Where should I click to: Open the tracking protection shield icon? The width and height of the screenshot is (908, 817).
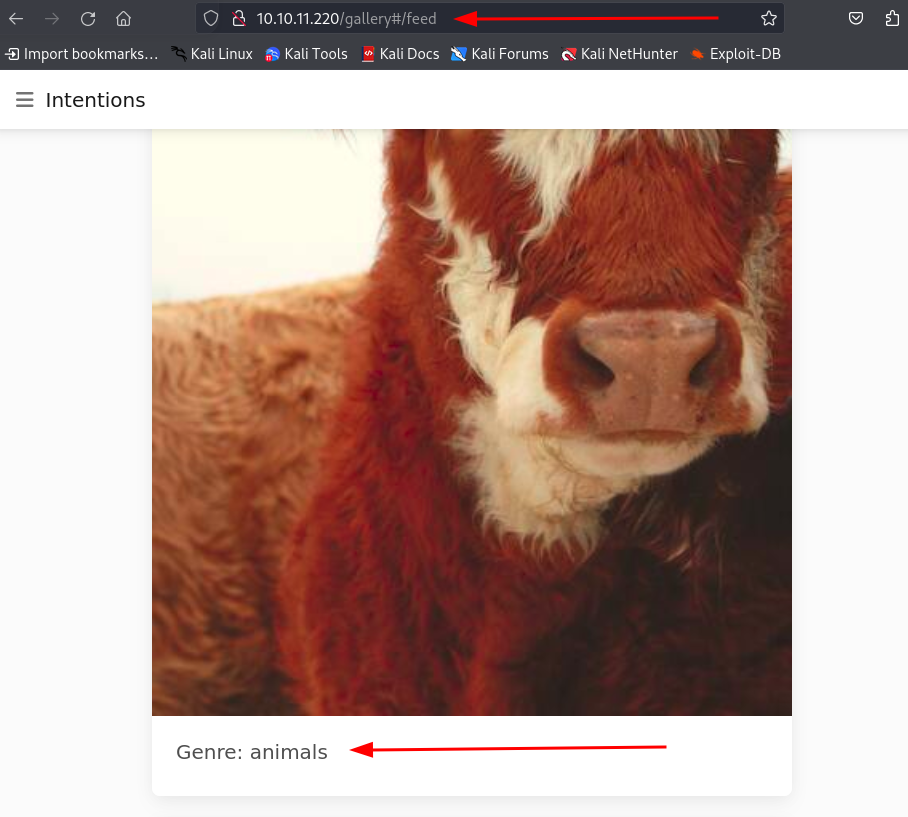click(x=211, y=18)
